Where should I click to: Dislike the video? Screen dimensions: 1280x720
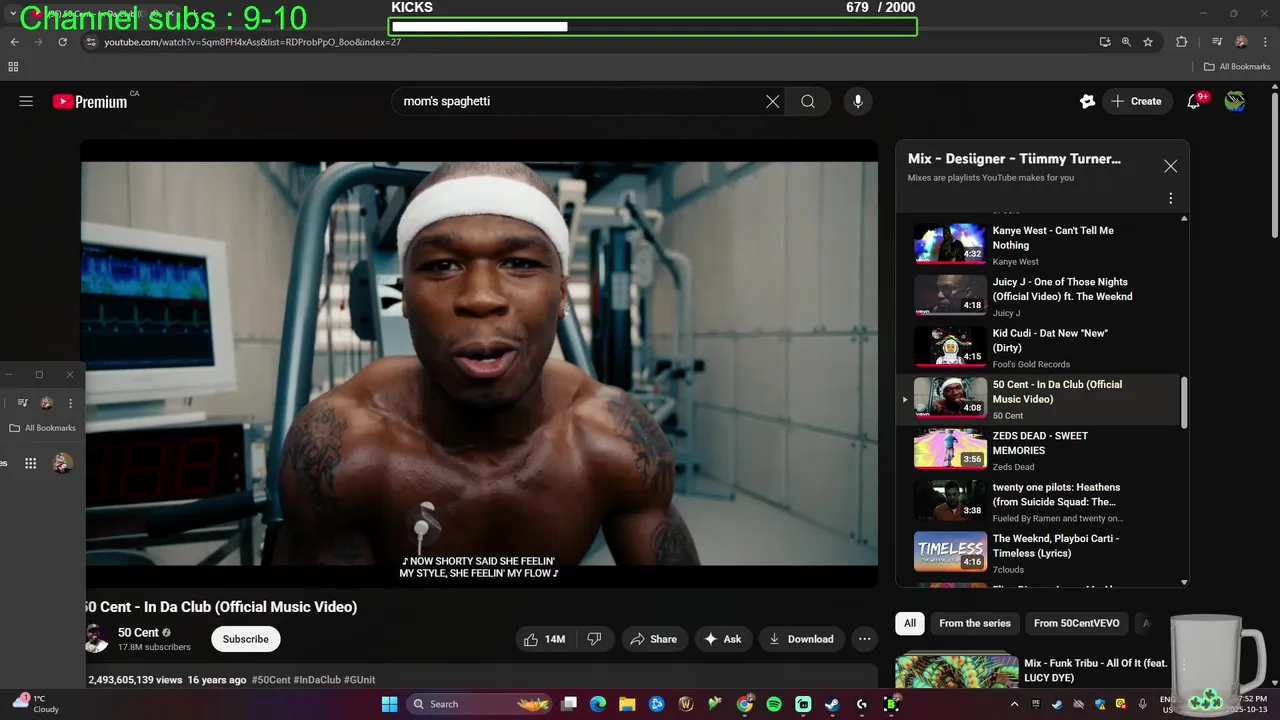click(x=594, y=639)
